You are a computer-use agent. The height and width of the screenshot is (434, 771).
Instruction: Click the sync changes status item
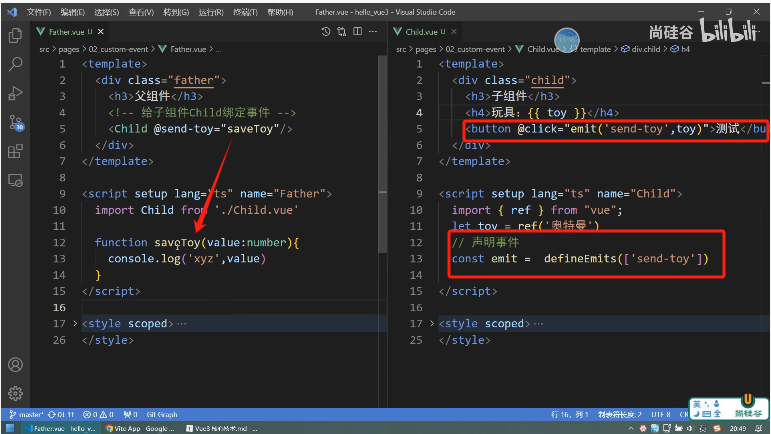coord(61,414)
